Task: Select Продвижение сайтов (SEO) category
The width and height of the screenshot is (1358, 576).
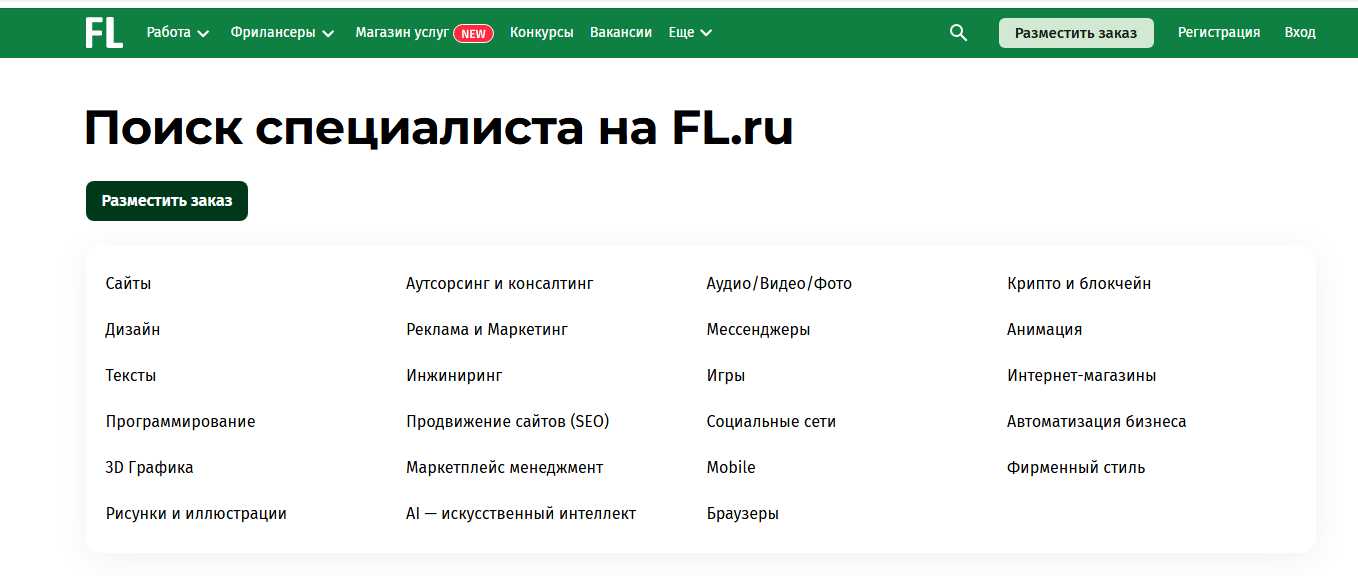Action: pos(507,422)
